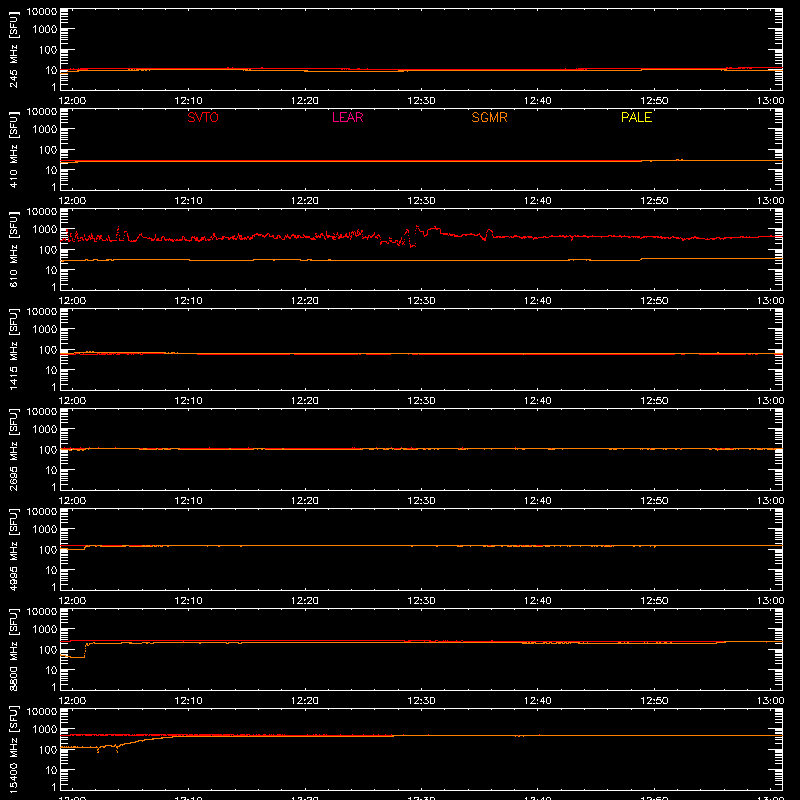Select the '15400 MHz [SFU]' axis title
The image size is (800, 800).
(x=14, y=749)
